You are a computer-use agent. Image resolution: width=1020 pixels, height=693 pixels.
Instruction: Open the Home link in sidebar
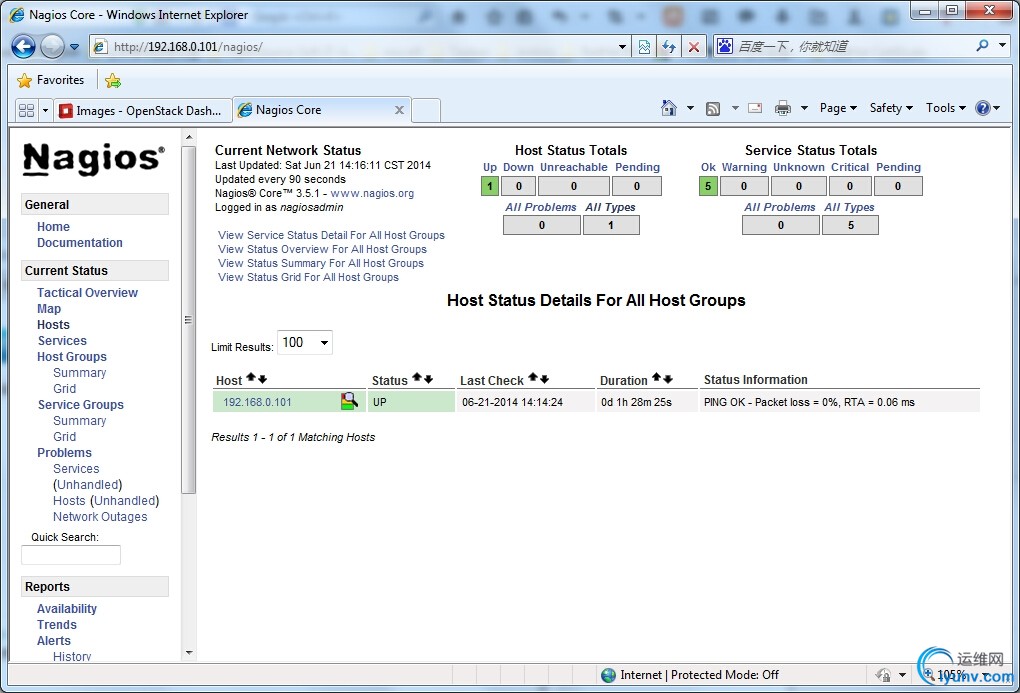[x=53, y=226]
